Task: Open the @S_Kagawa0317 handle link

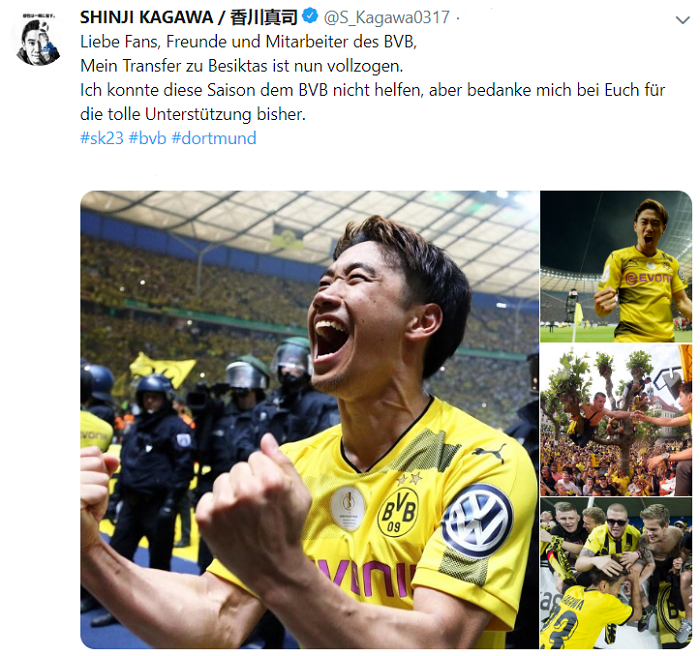Action: tap(387, 17)
